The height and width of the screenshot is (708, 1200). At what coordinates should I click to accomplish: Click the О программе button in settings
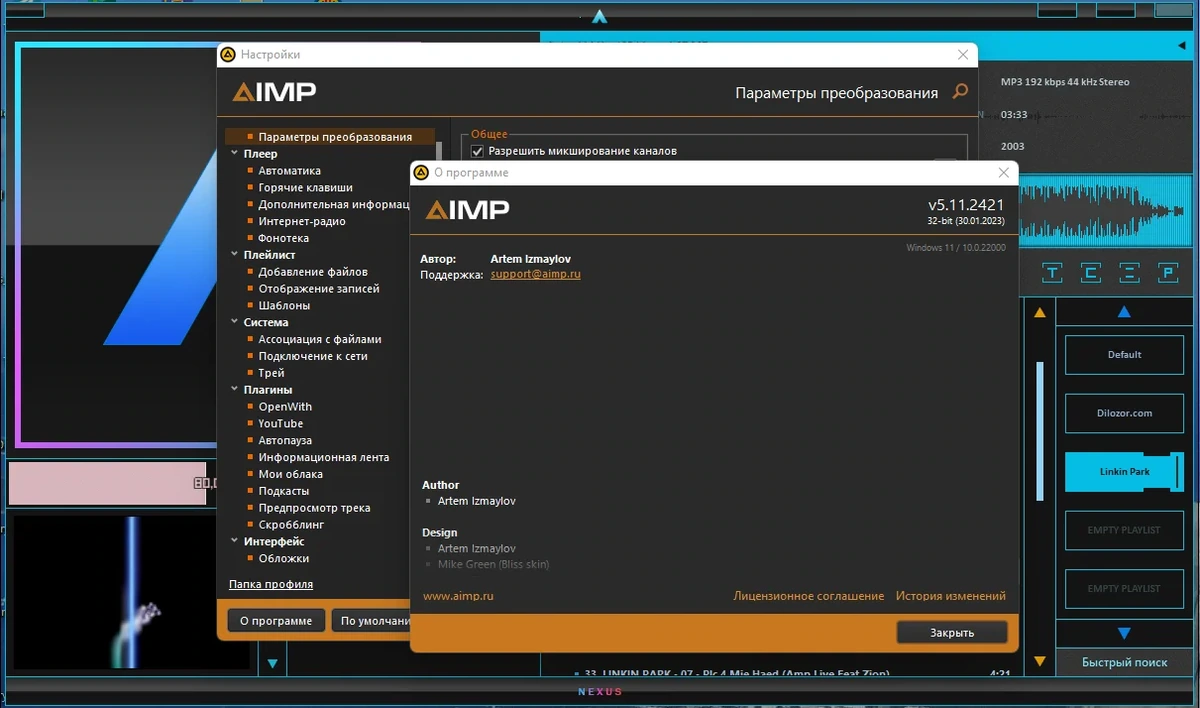(x=276, y=620)
